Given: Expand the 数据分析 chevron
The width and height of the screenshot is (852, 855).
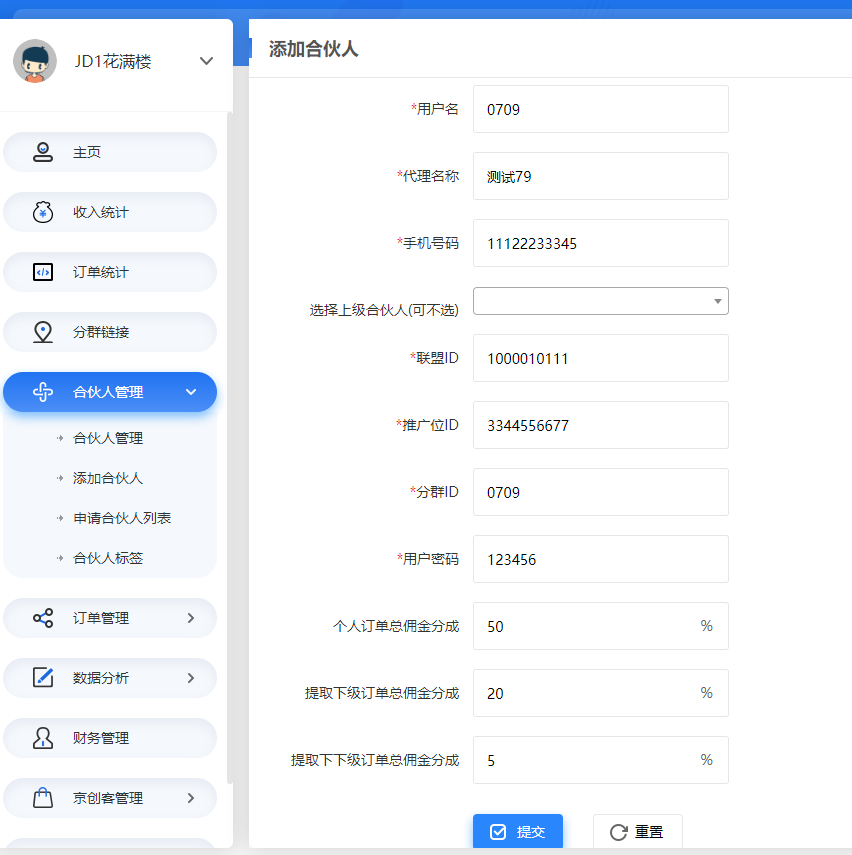Looking at the screenshot, I should pyautogui.click(x=191, y=678).
